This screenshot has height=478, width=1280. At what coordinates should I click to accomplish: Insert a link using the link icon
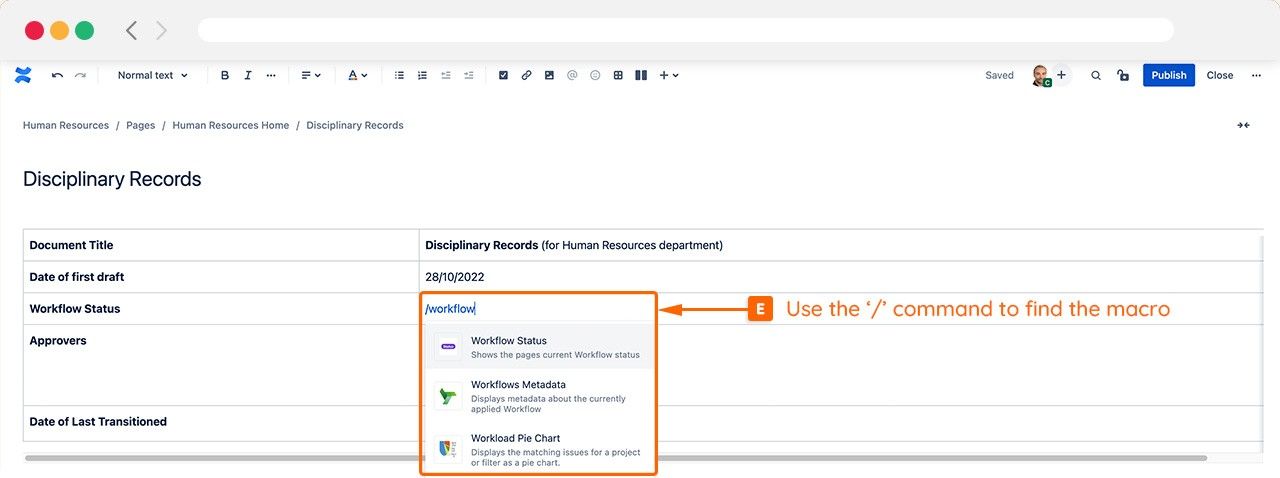[526, 75]
